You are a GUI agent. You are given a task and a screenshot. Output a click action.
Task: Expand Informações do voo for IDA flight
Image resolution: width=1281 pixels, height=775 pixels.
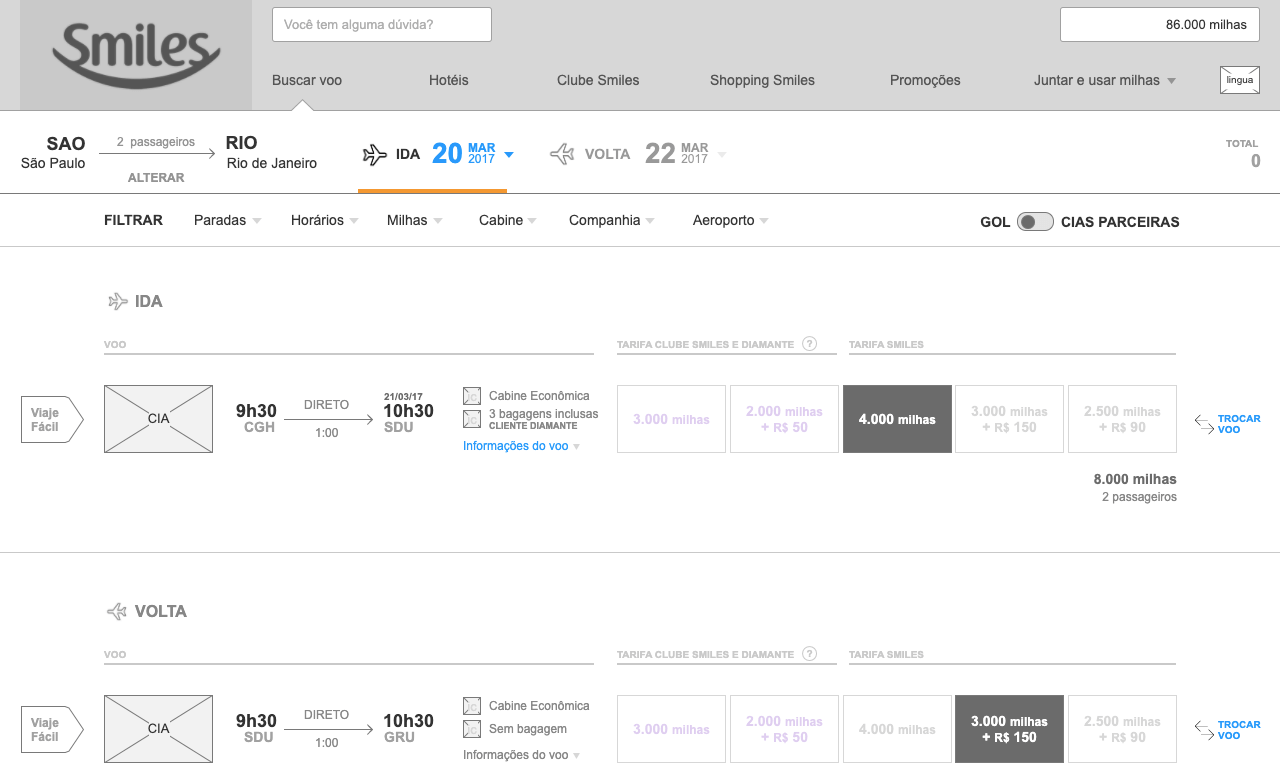(521, 446)
